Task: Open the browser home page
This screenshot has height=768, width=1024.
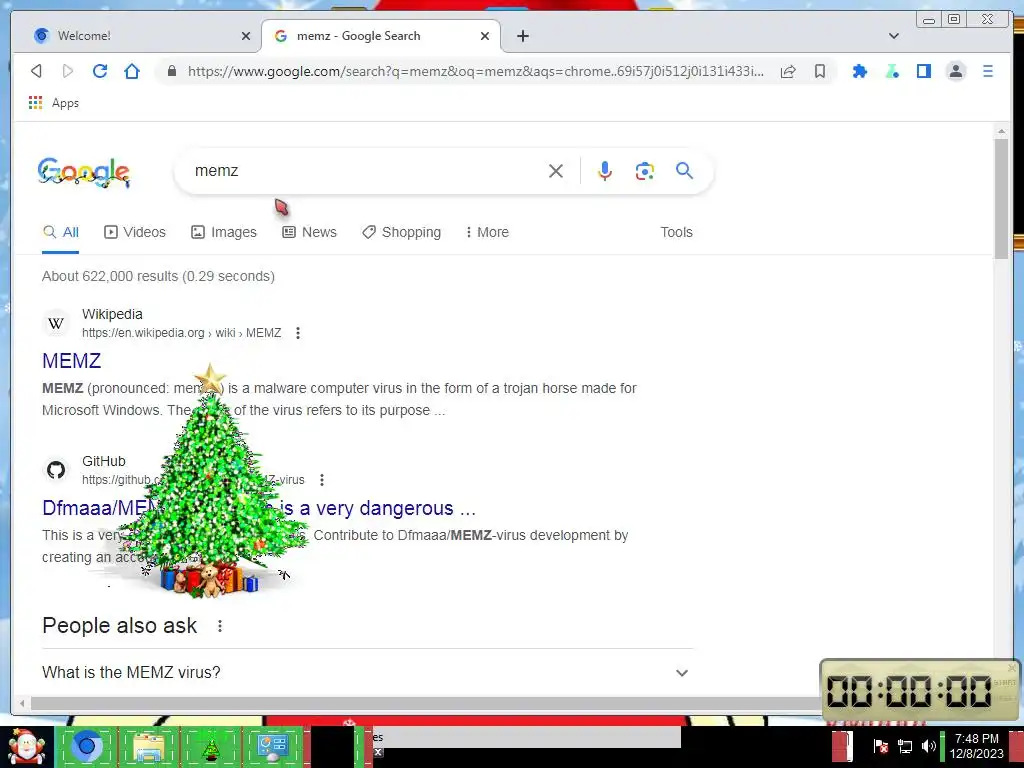Action: 132,71
